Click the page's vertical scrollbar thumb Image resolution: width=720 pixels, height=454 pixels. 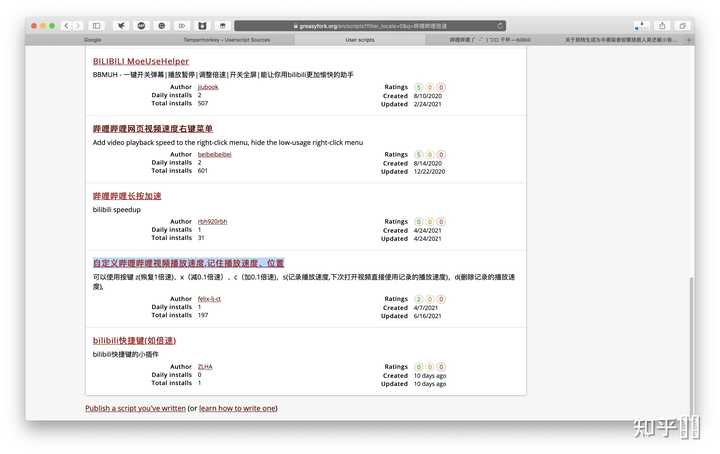[x=692, y=345]
